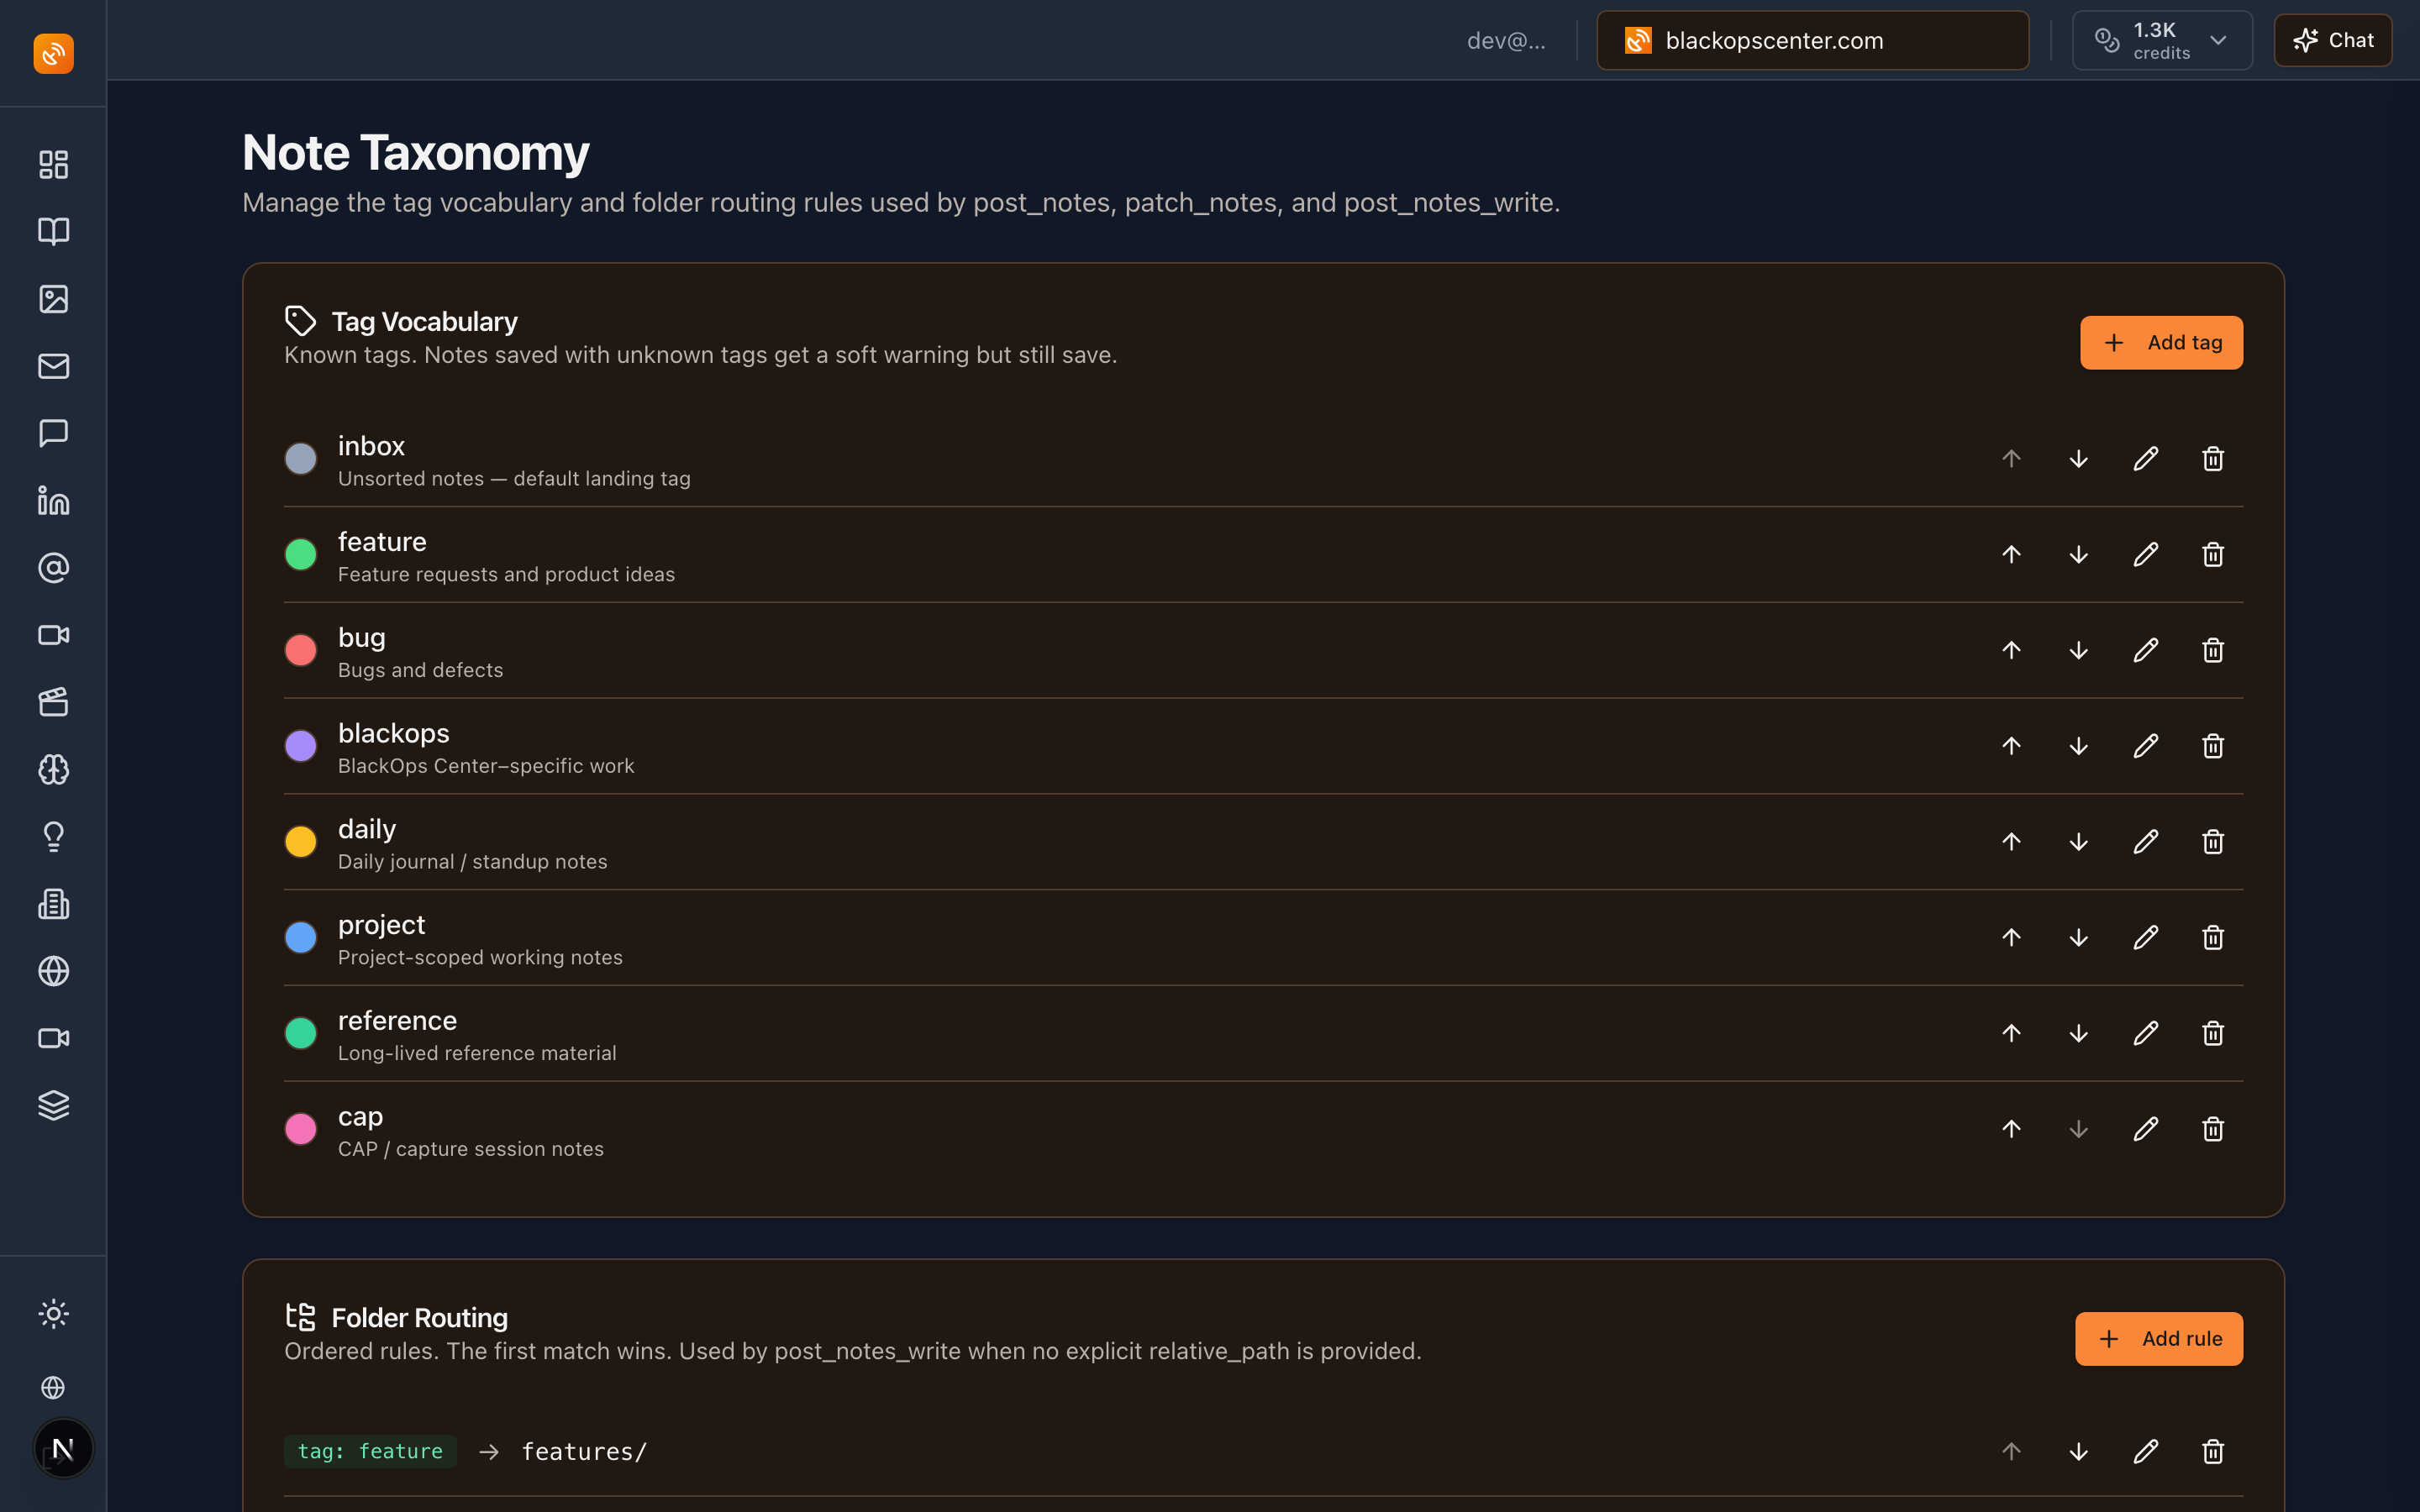Open the at-sign icon in sidebar
Image resolution: width=2420 pixels, height=1512 pixels.
(x=53, y=568)
